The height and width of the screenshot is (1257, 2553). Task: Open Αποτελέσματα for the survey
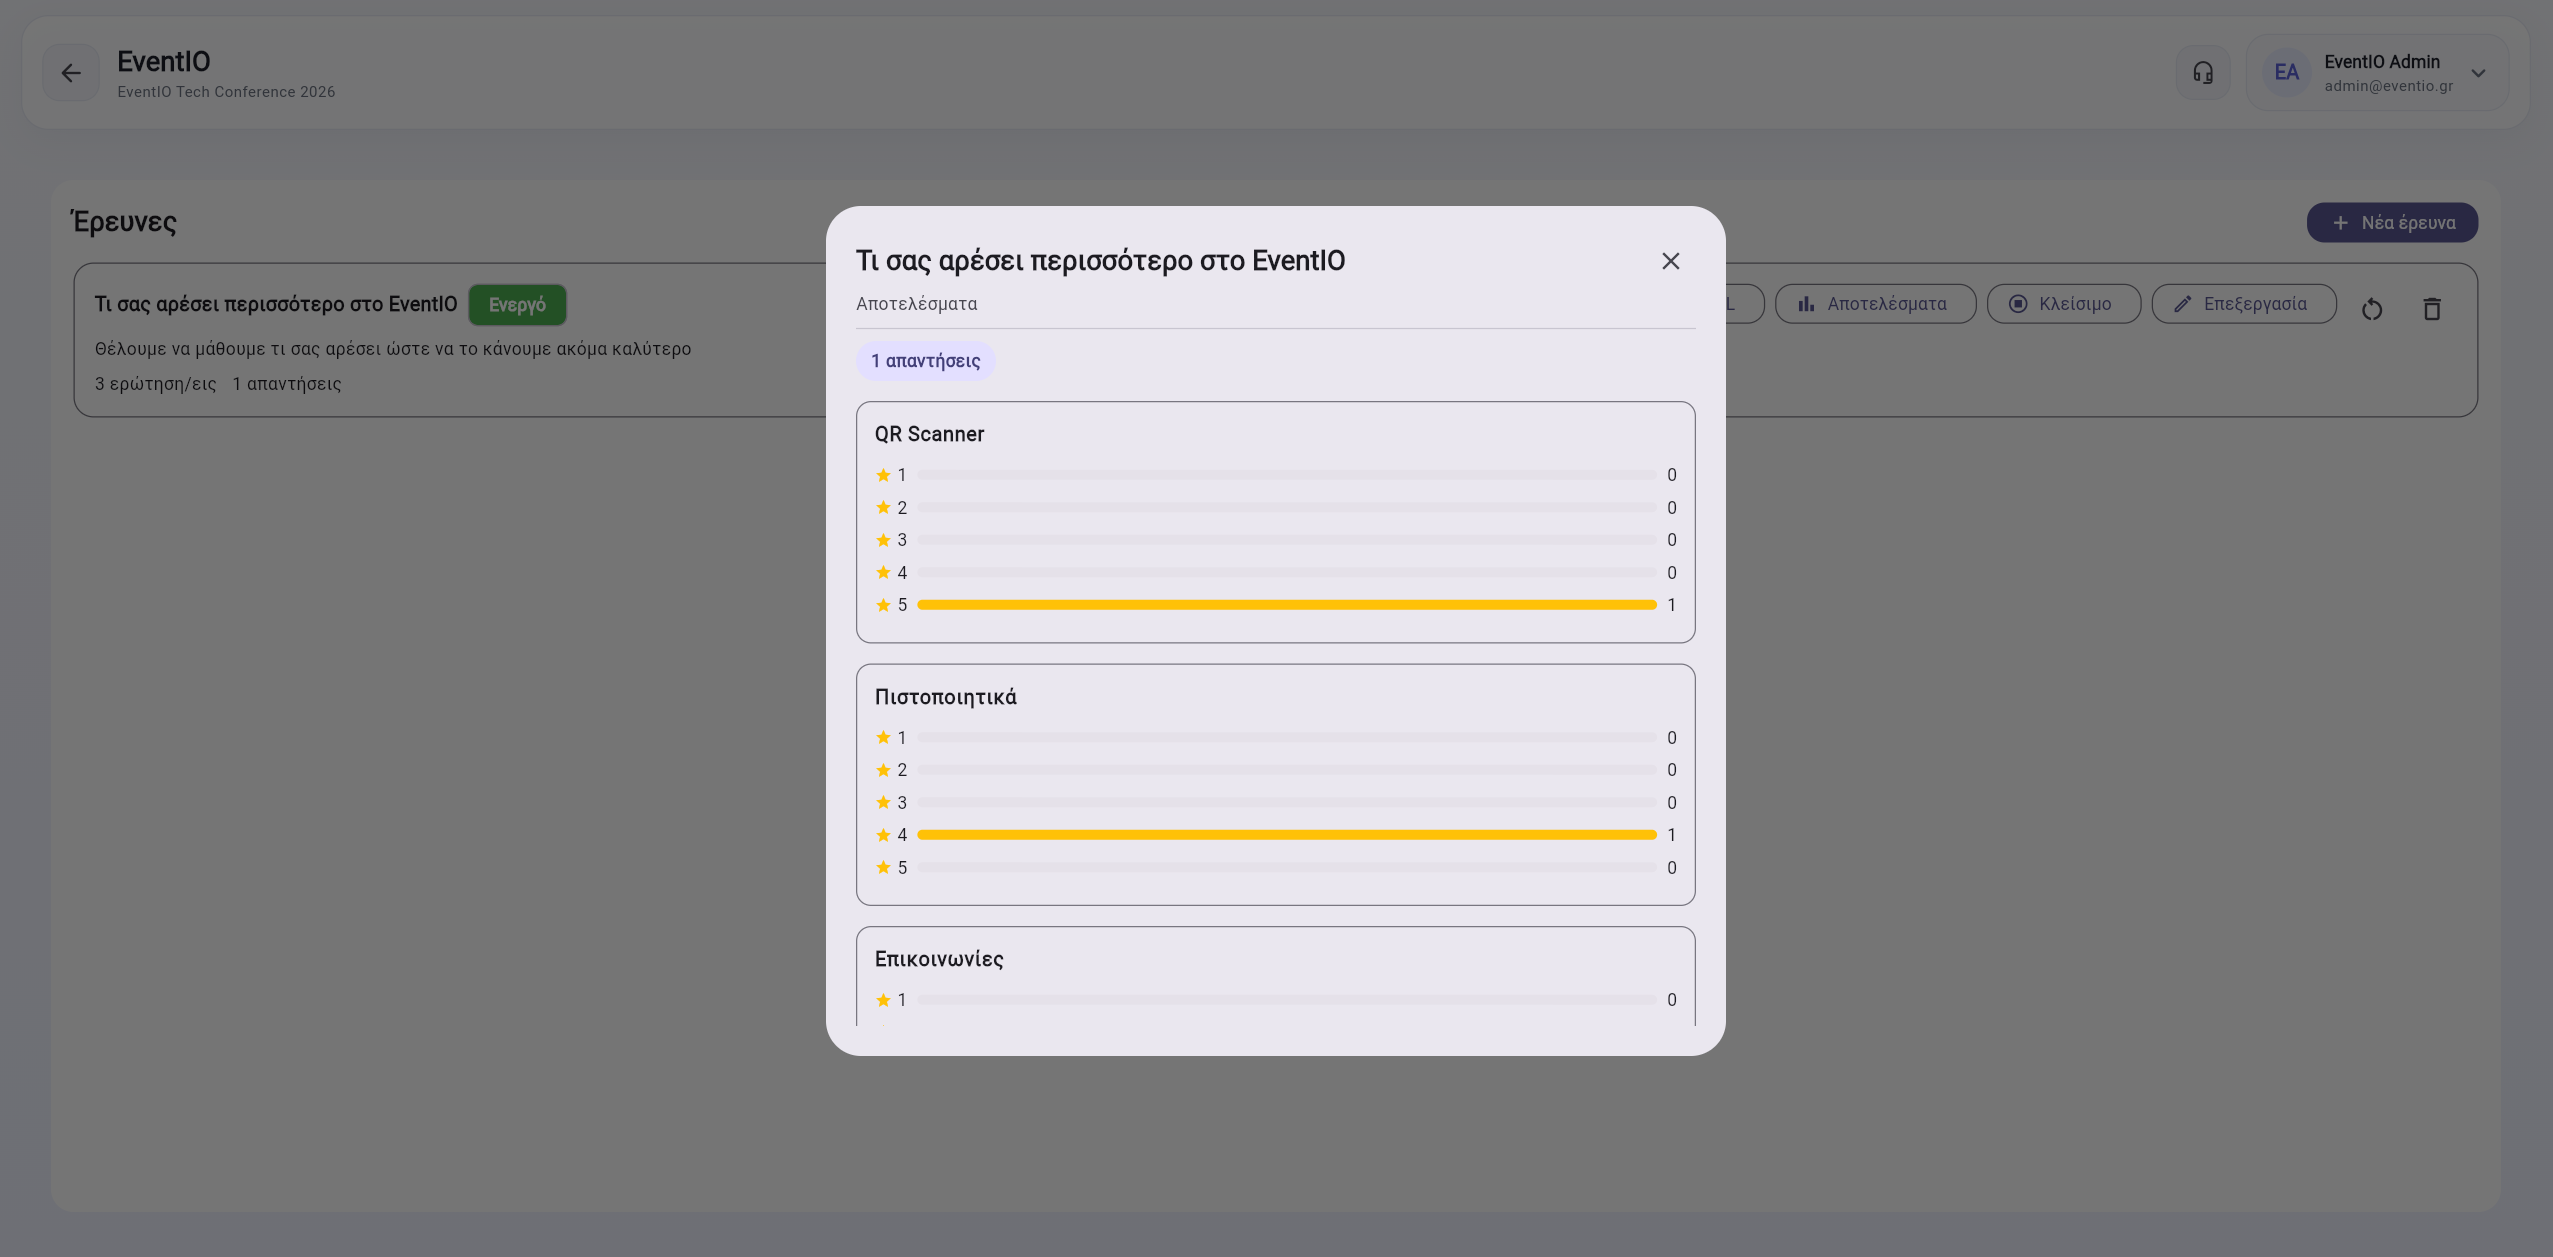(x=1875, y=304)
